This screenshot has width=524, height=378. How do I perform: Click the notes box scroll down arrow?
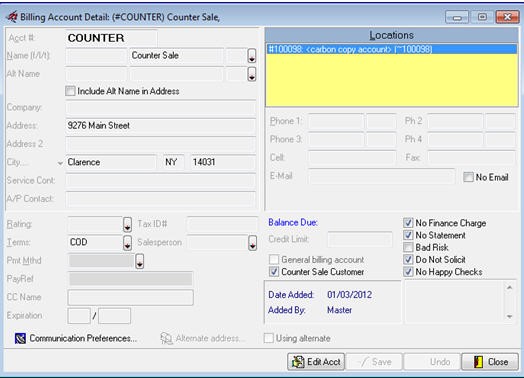[x=509, y=316]
